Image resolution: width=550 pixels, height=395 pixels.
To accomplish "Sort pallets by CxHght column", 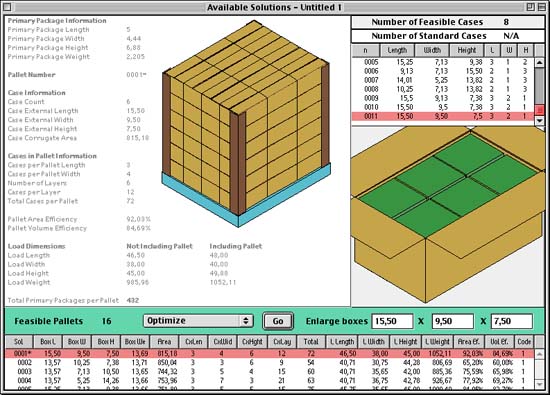I will [252, 341].
